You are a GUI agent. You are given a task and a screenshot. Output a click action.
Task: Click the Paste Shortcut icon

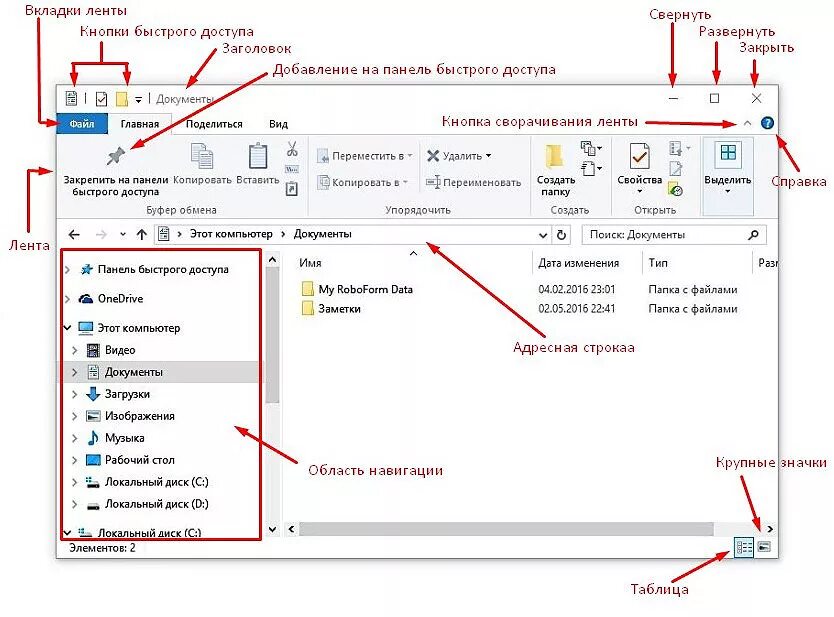click(x=292, y=189)
